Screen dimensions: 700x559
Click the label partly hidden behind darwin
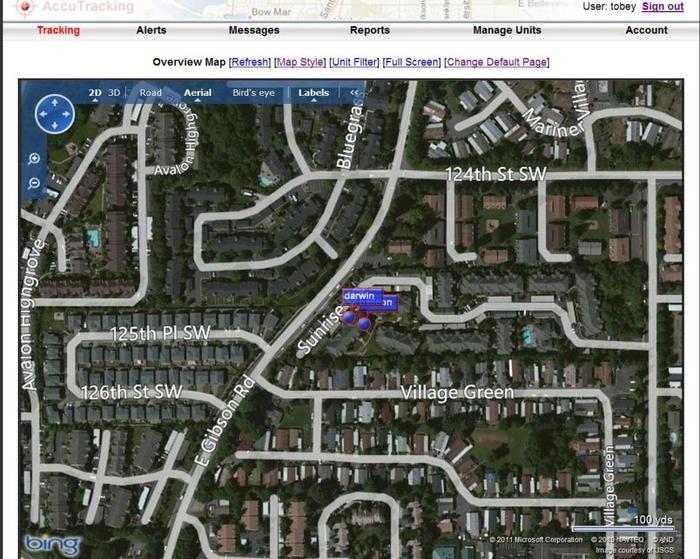(389, 303)
